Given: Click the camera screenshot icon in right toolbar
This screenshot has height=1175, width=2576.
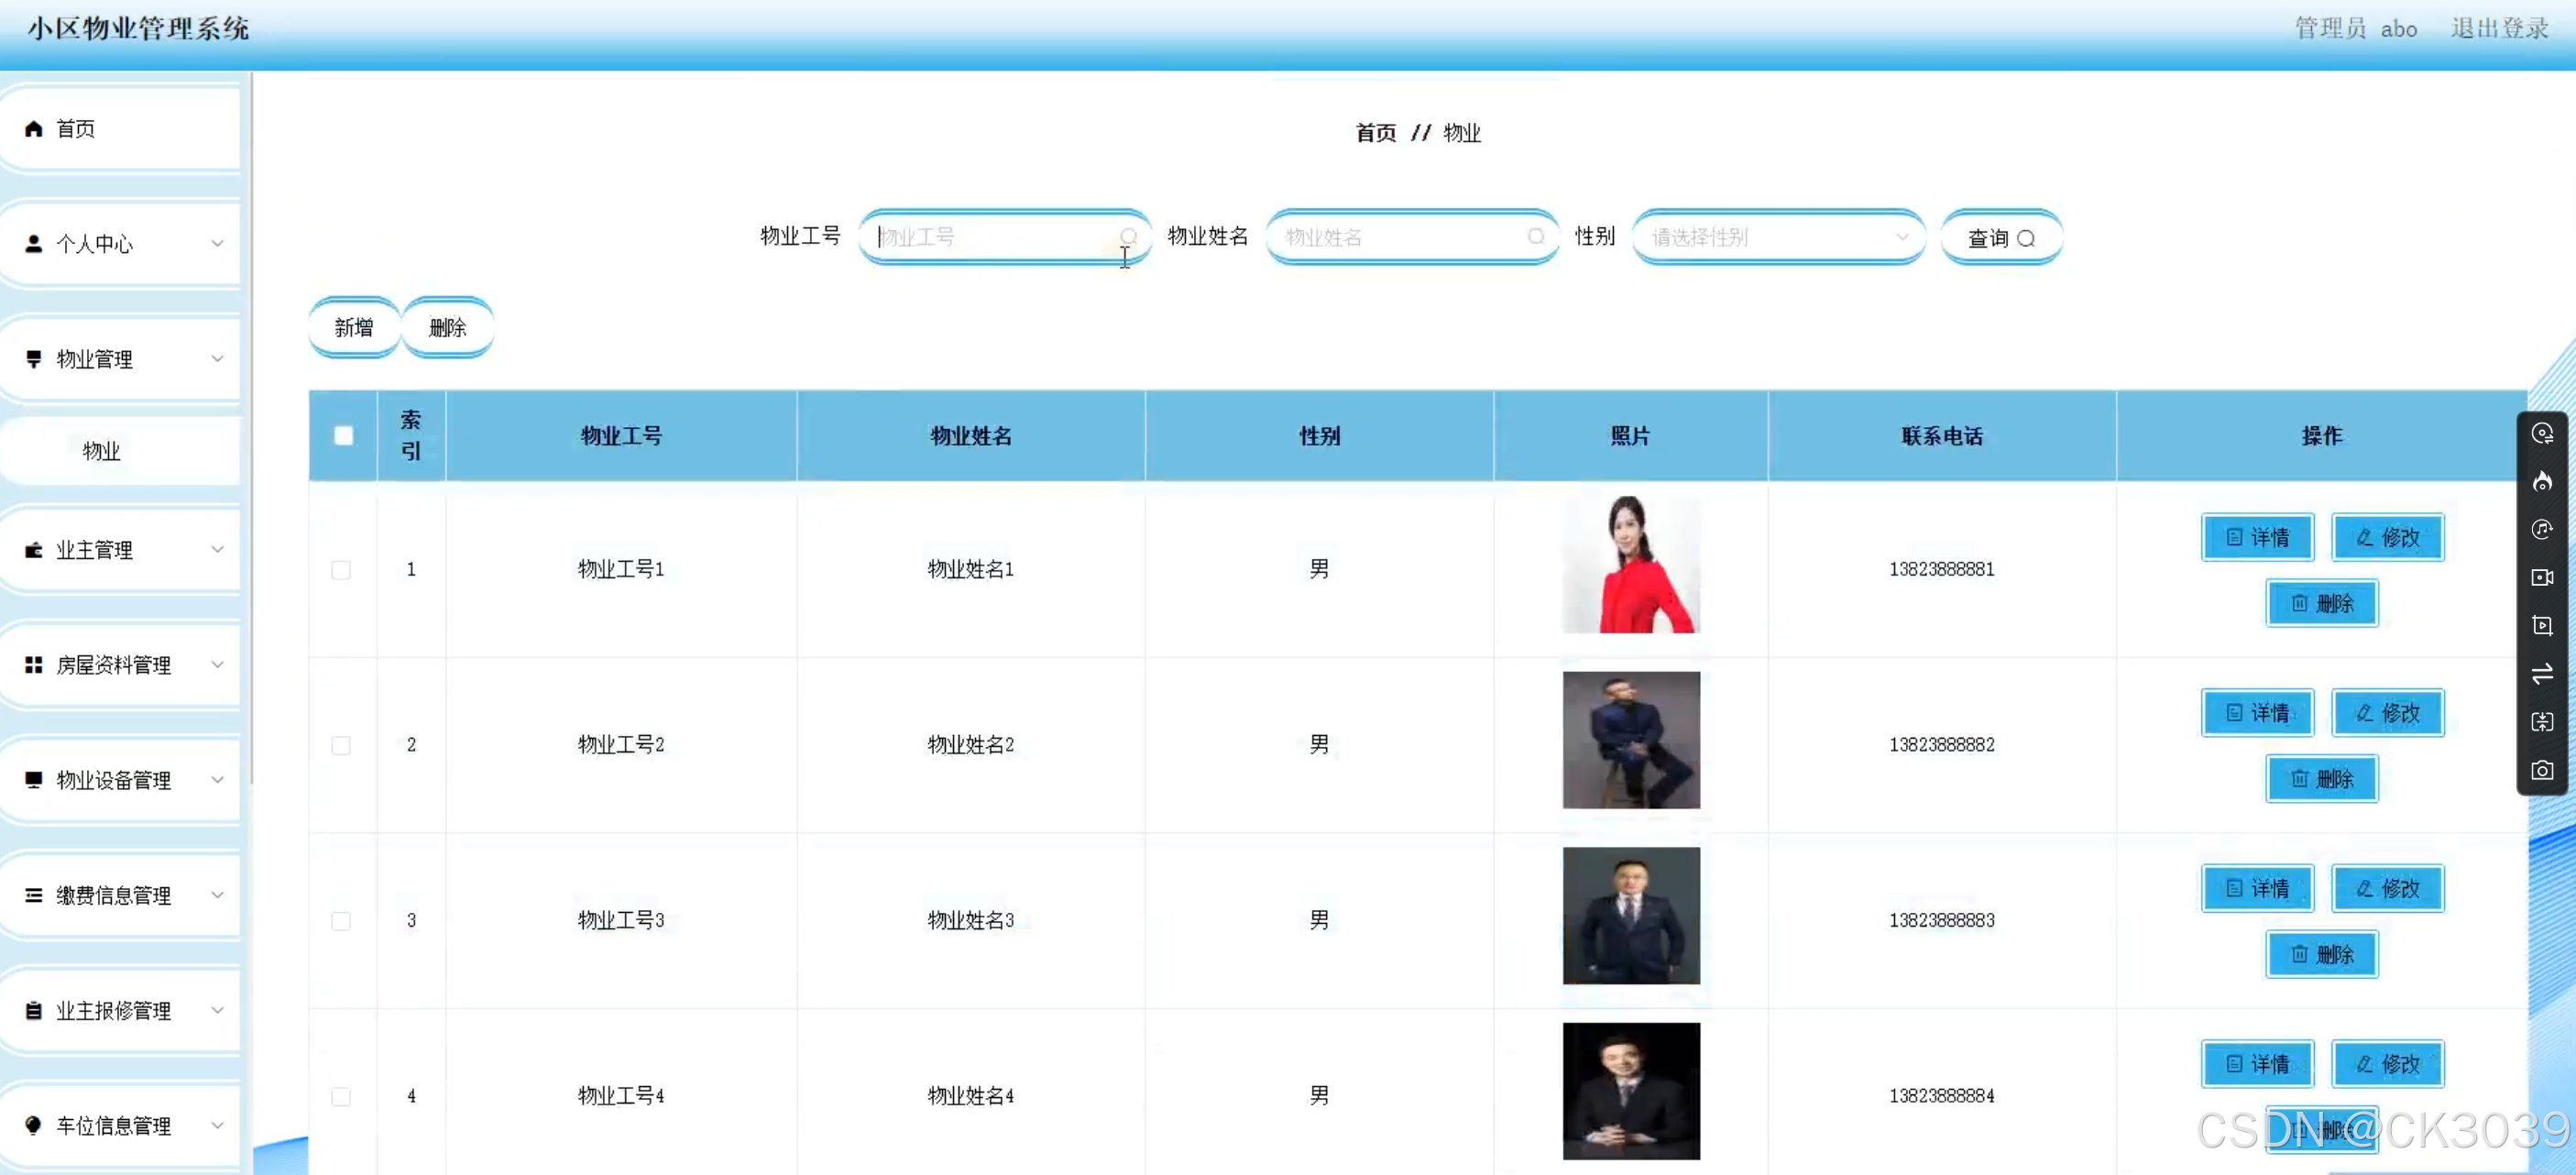Looking at the screenshot, I should (x=2541, y=770).
